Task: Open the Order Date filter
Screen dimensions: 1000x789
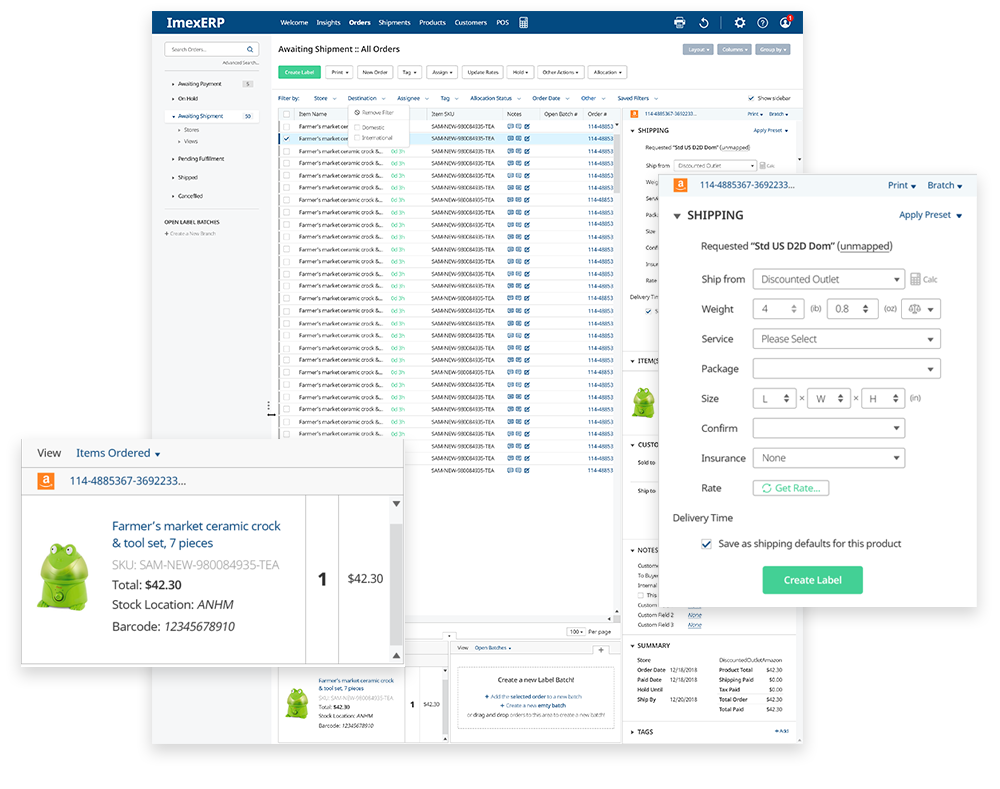Action: 550,98
